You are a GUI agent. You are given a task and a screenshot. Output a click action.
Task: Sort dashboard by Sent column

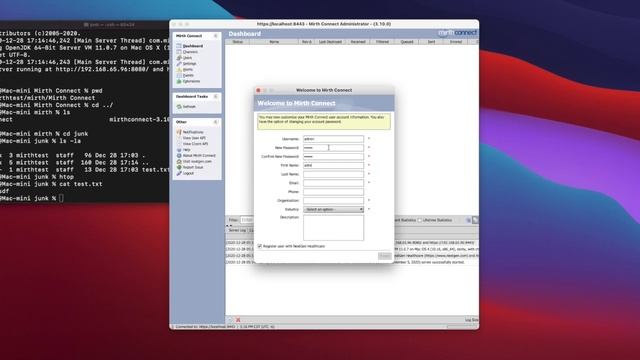pos(431,42)
